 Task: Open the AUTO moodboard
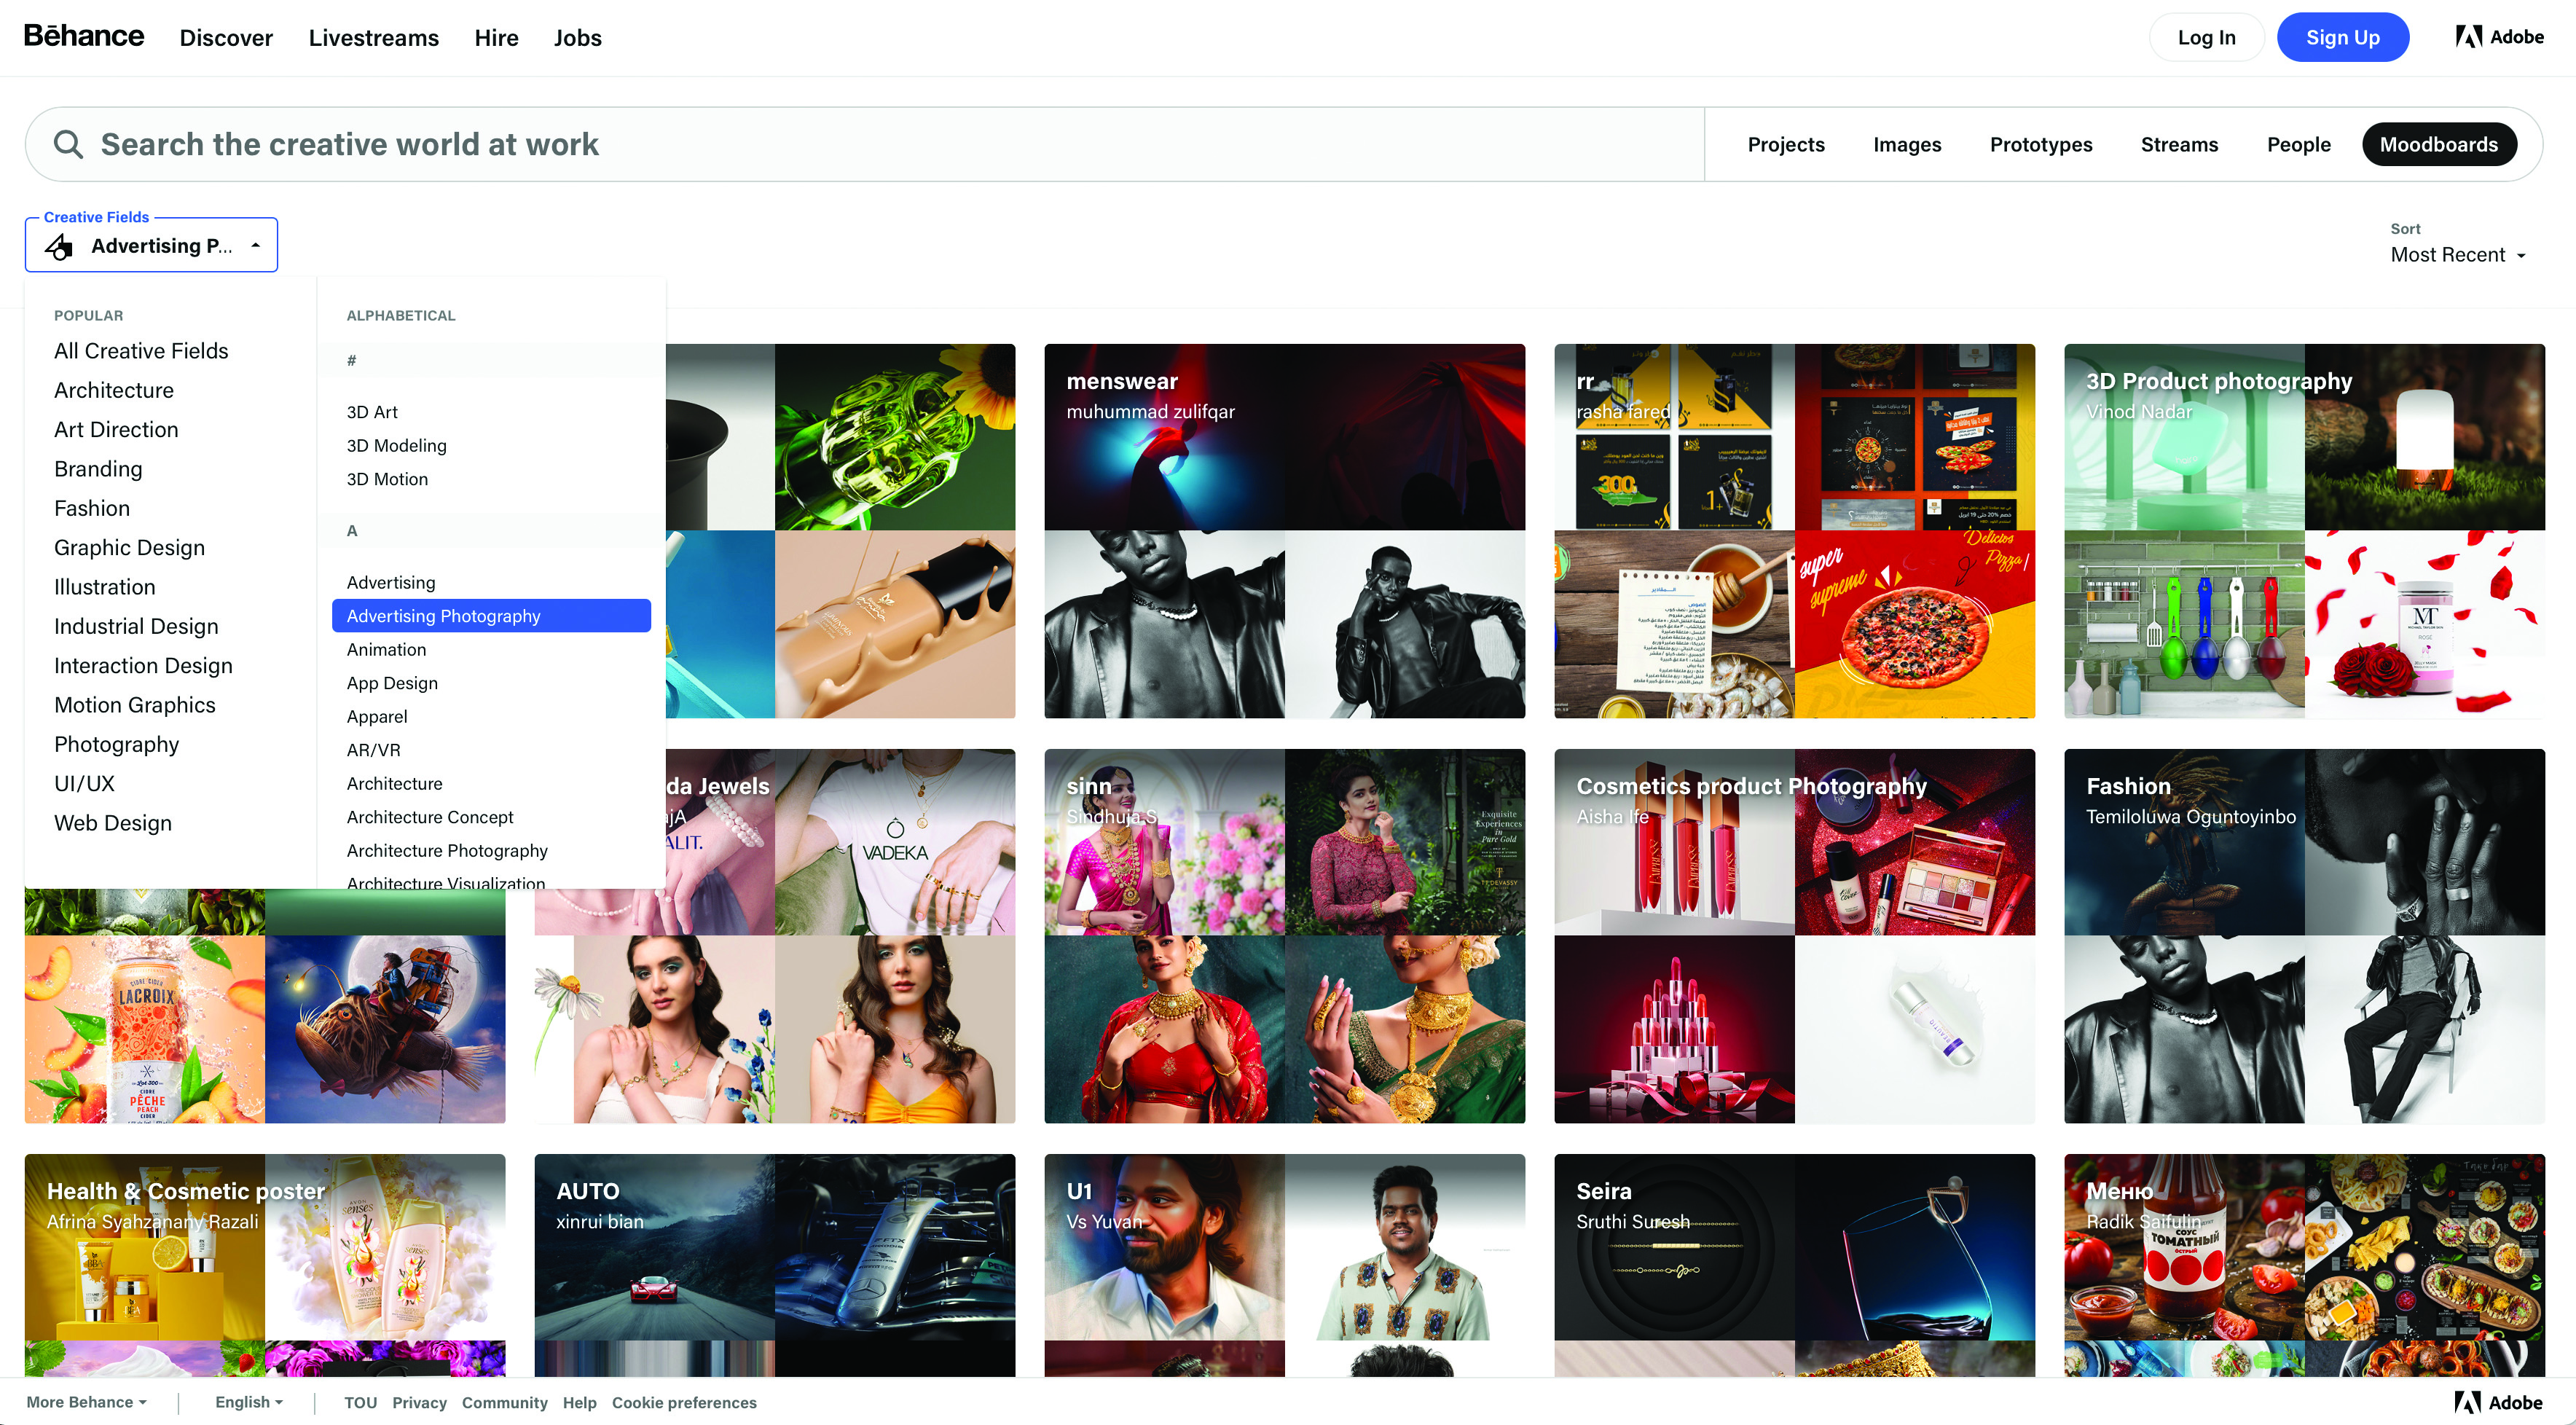[774, 1265]
